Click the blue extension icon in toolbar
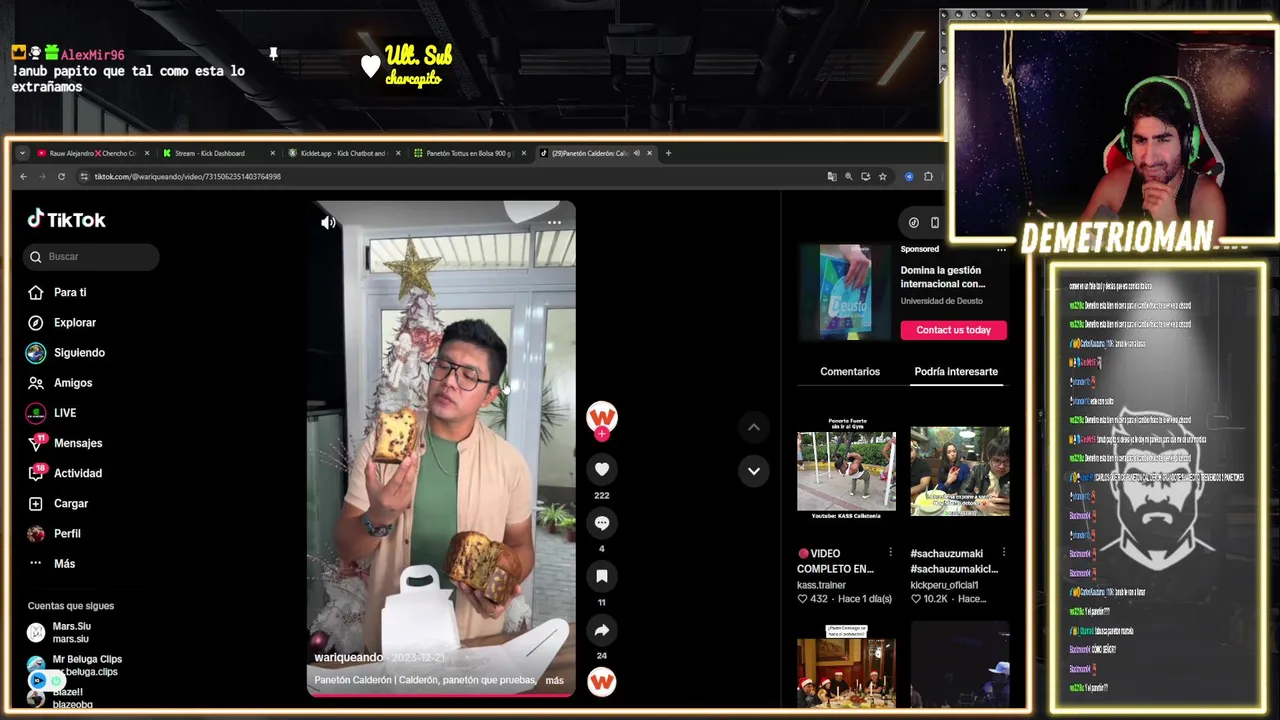The width and height of the screenshot is (1280, 720). pos(909,176)
